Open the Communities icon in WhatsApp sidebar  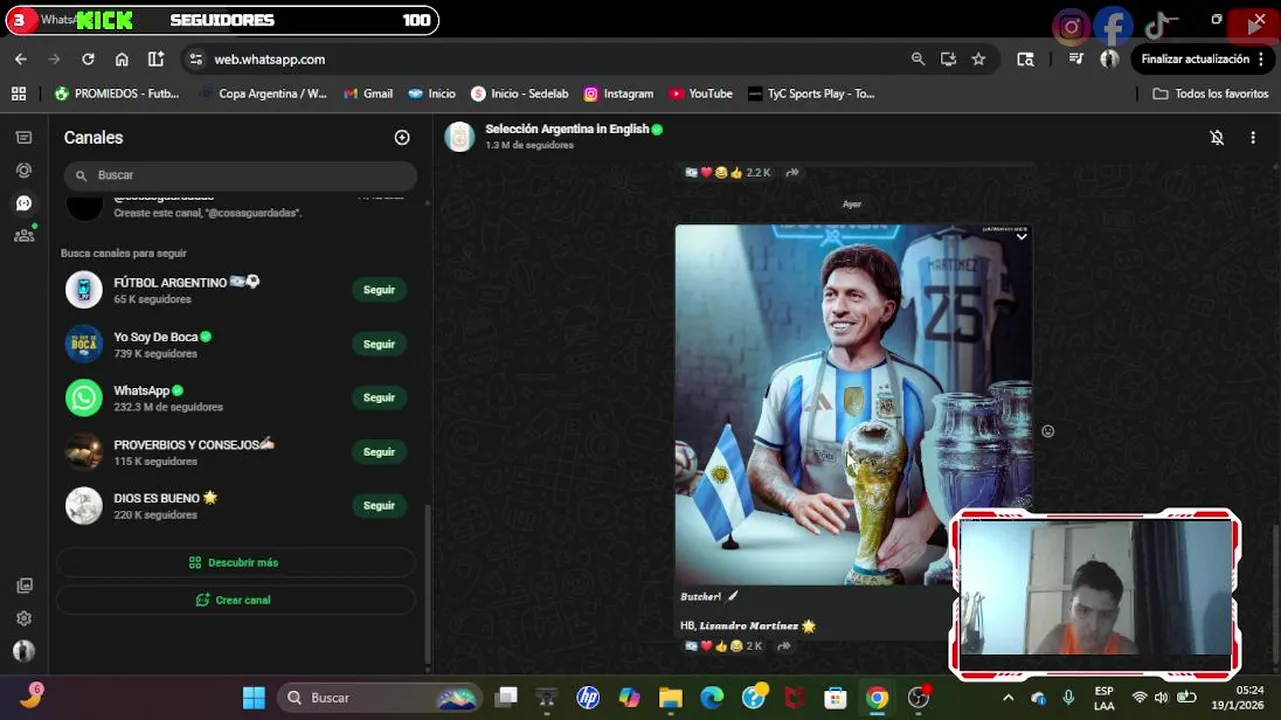[24, 236]
